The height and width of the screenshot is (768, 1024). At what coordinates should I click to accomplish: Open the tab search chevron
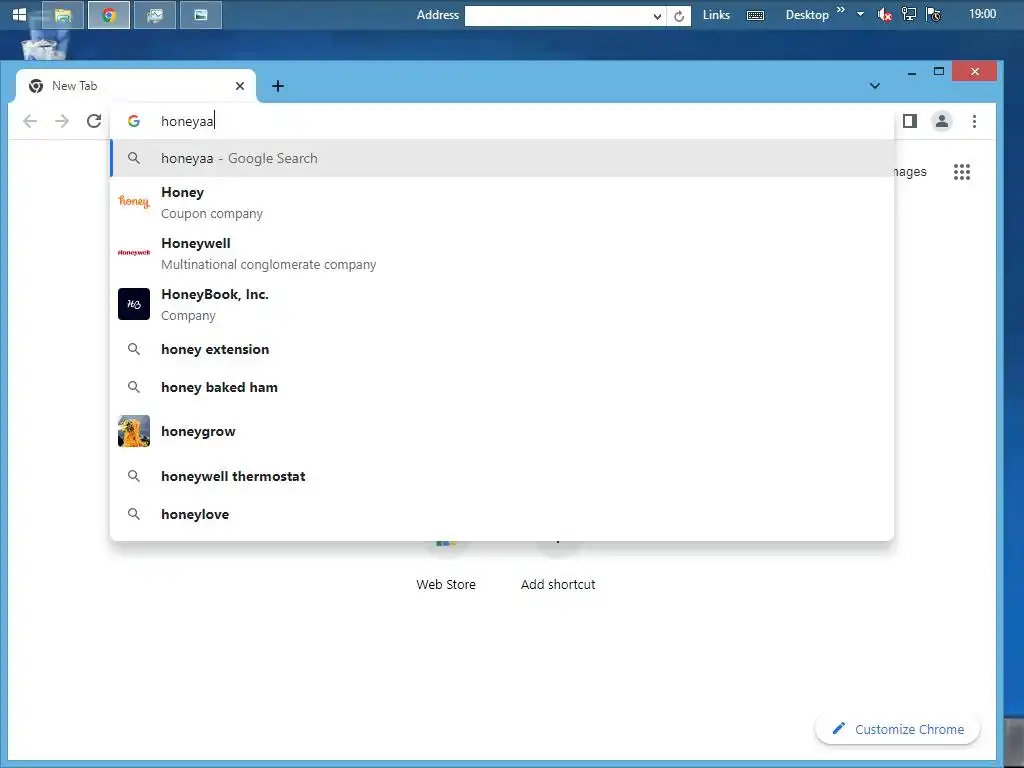click(x=874, y=86)
